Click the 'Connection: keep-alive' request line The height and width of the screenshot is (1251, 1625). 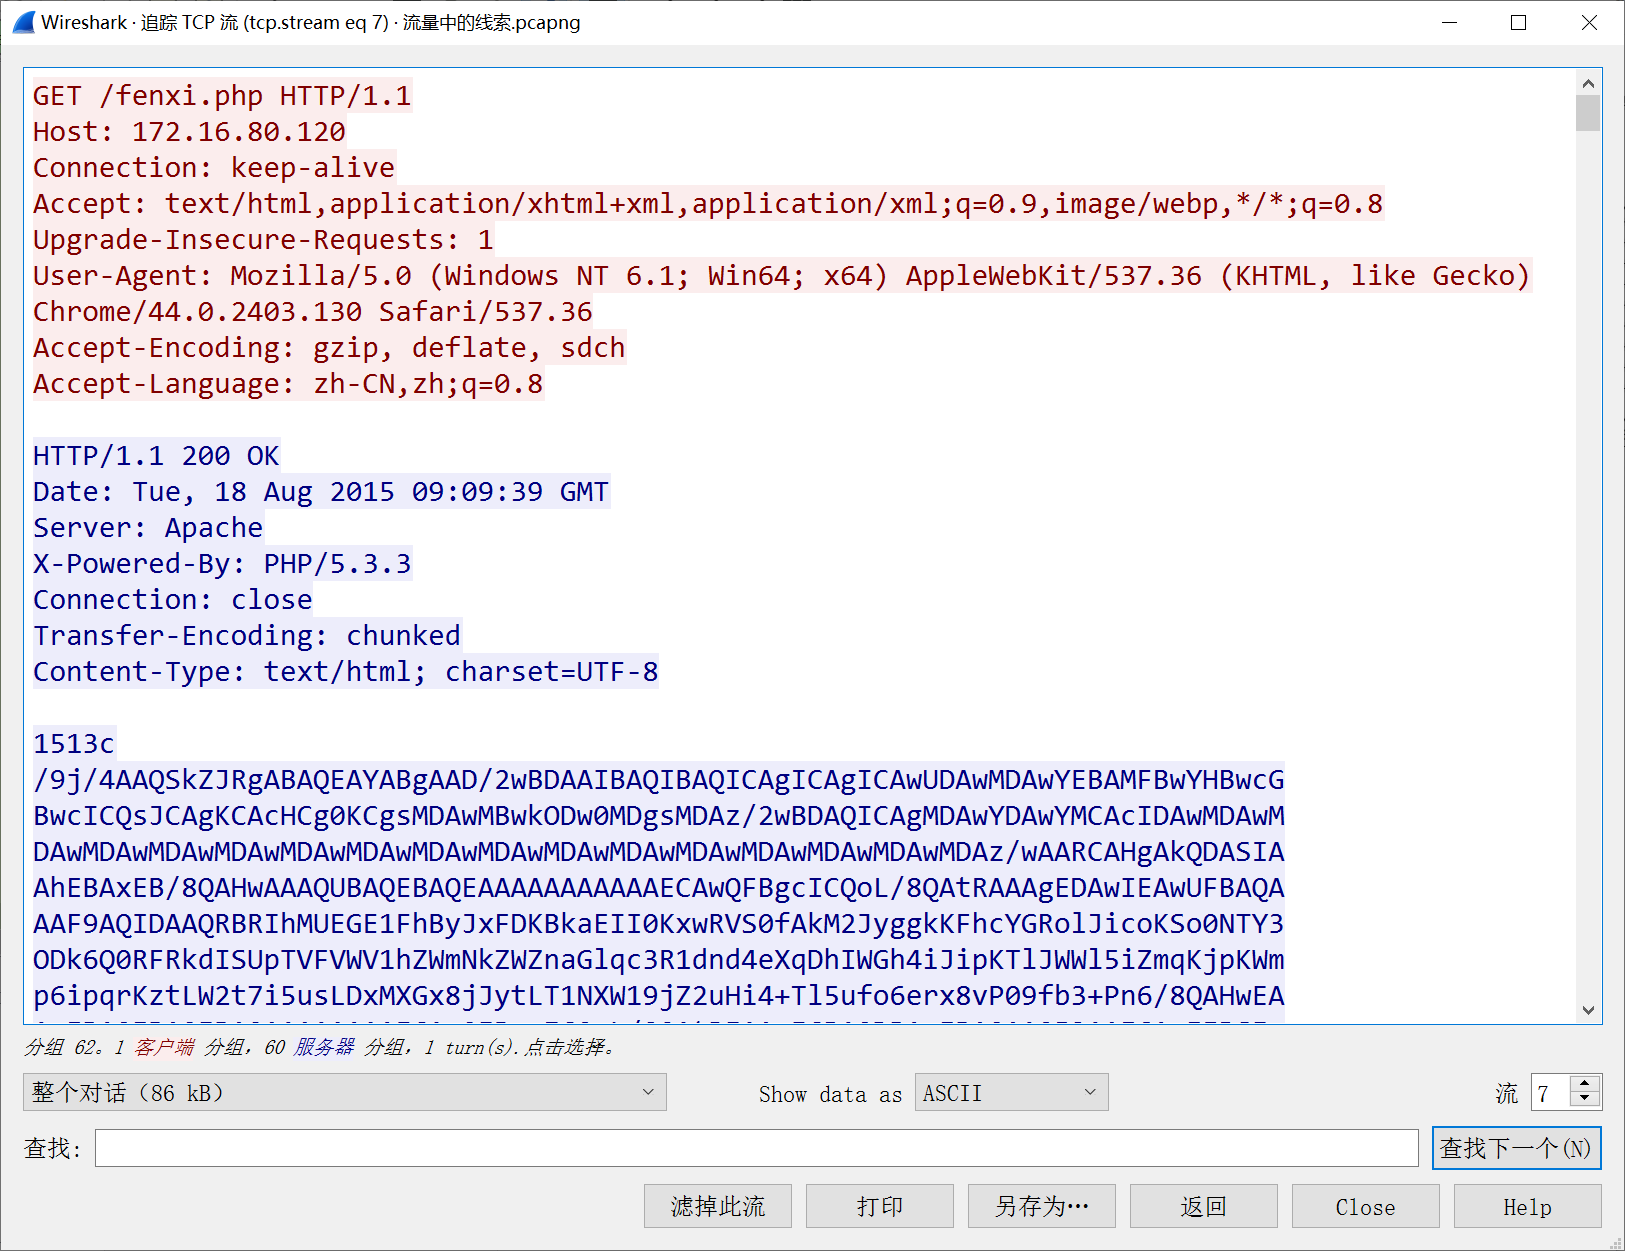pyautogui.click(x=214, y=168)
